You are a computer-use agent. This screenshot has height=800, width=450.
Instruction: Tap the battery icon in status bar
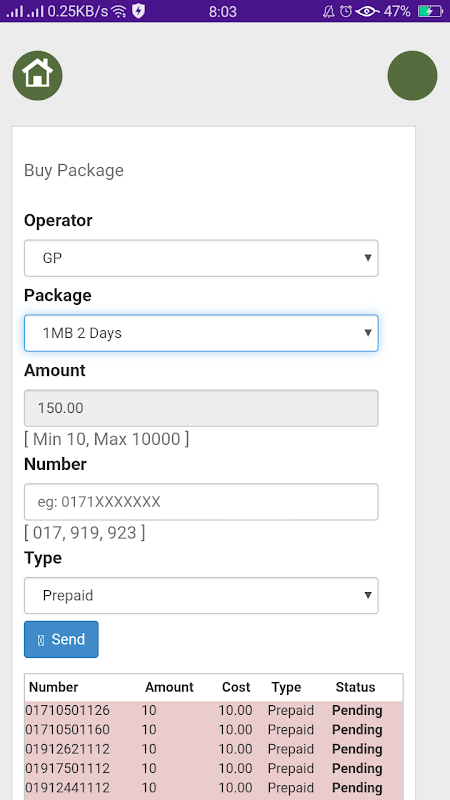(430, 11)
